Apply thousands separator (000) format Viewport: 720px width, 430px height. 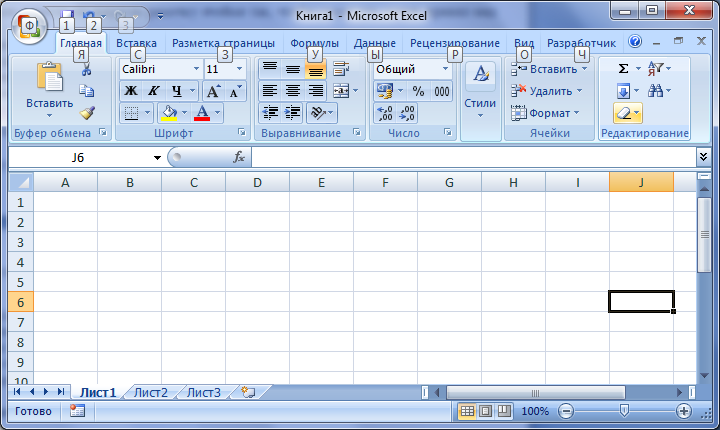442,91
